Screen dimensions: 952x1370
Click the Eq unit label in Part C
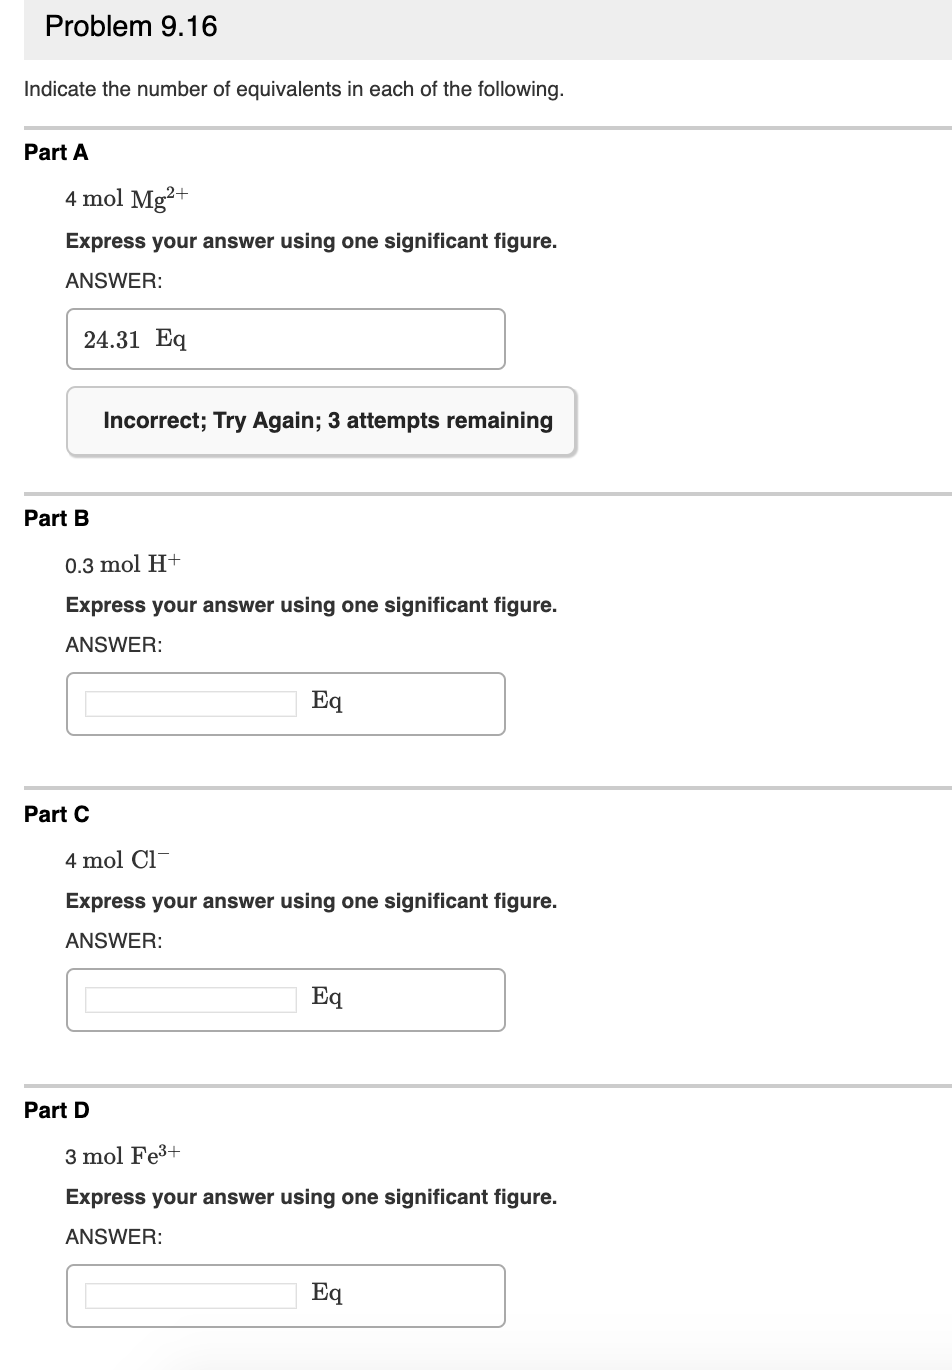327,996
